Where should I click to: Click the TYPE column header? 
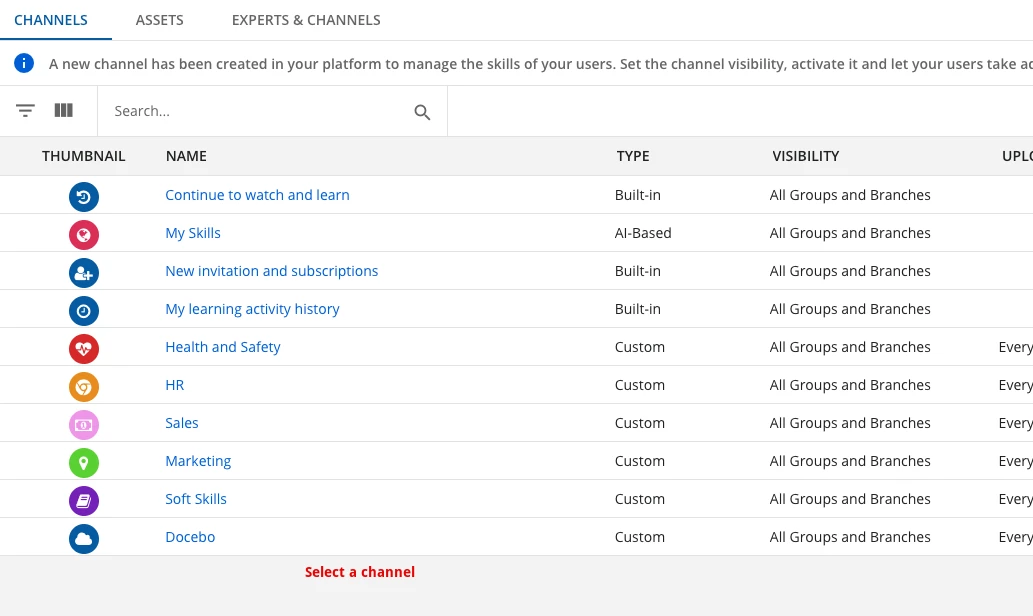632,156
